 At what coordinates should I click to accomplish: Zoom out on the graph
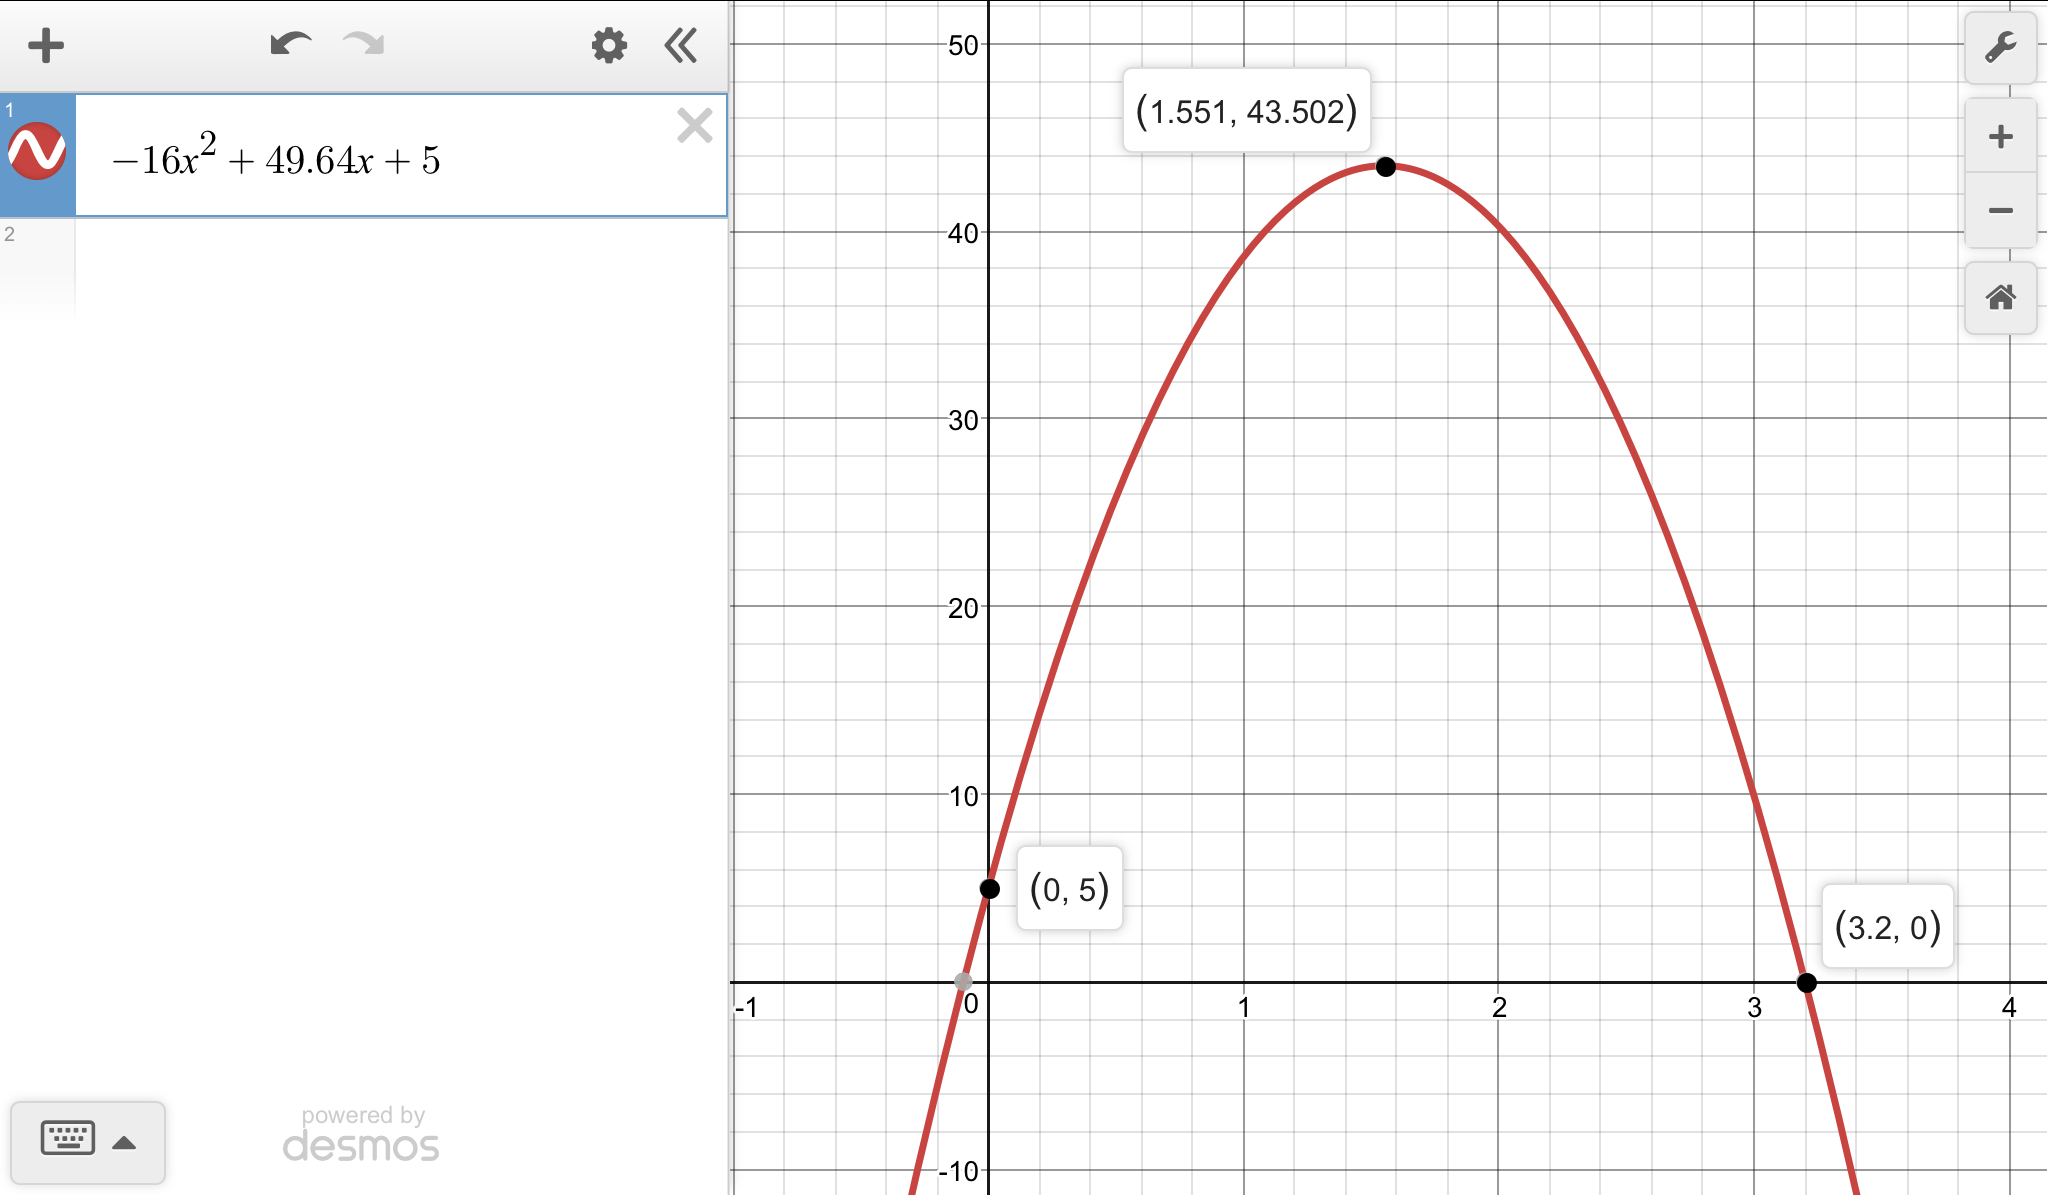pos(2000,211)
